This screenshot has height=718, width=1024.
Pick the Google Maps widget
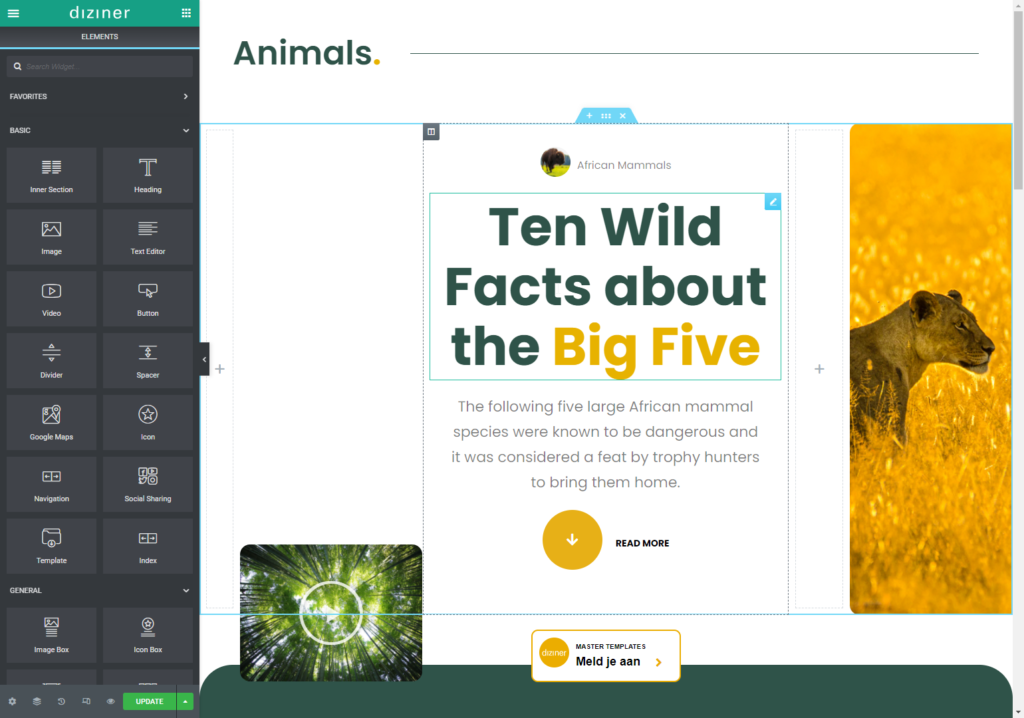(x=52, y=423)
